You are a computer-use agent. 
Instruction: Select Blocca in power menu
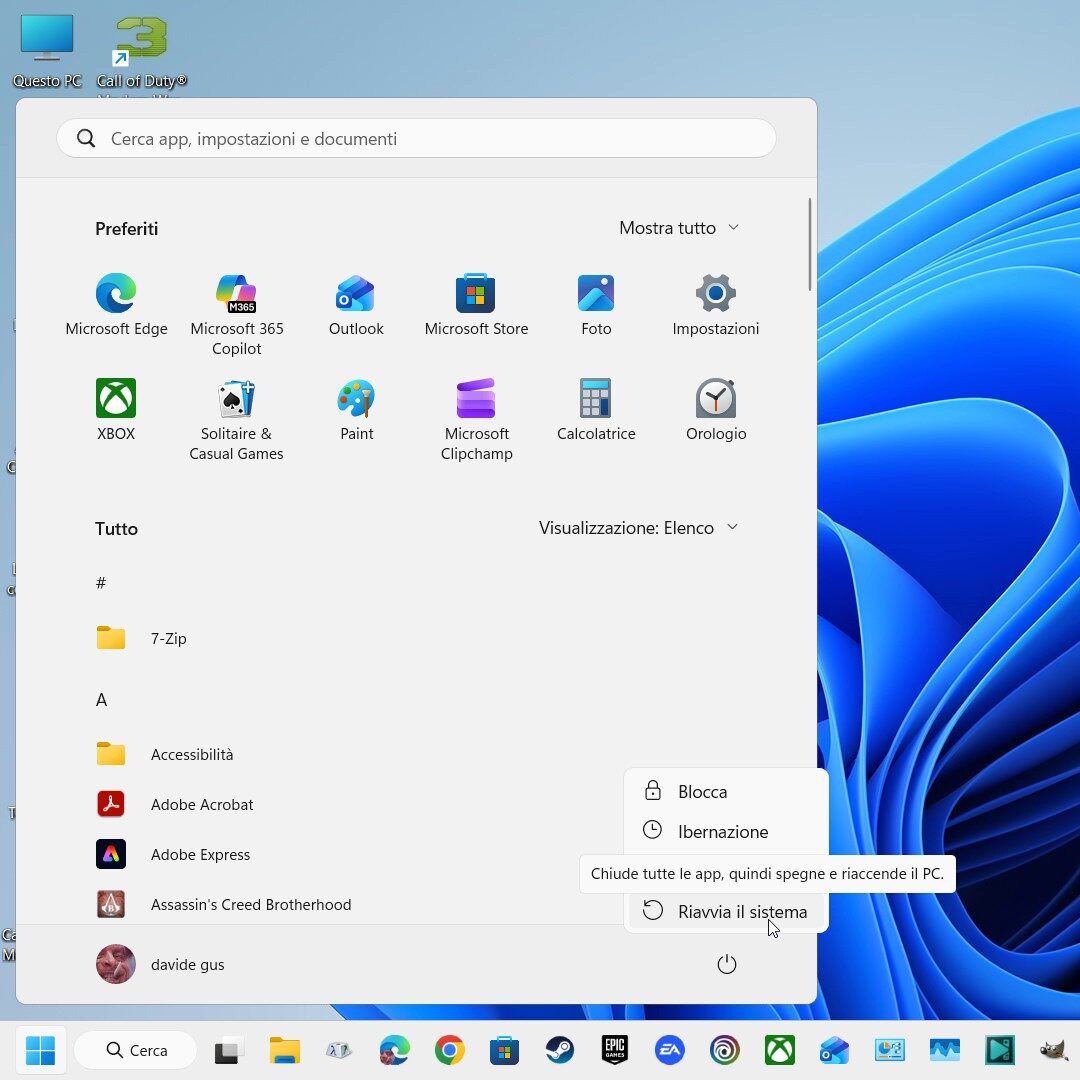[727, 791]
